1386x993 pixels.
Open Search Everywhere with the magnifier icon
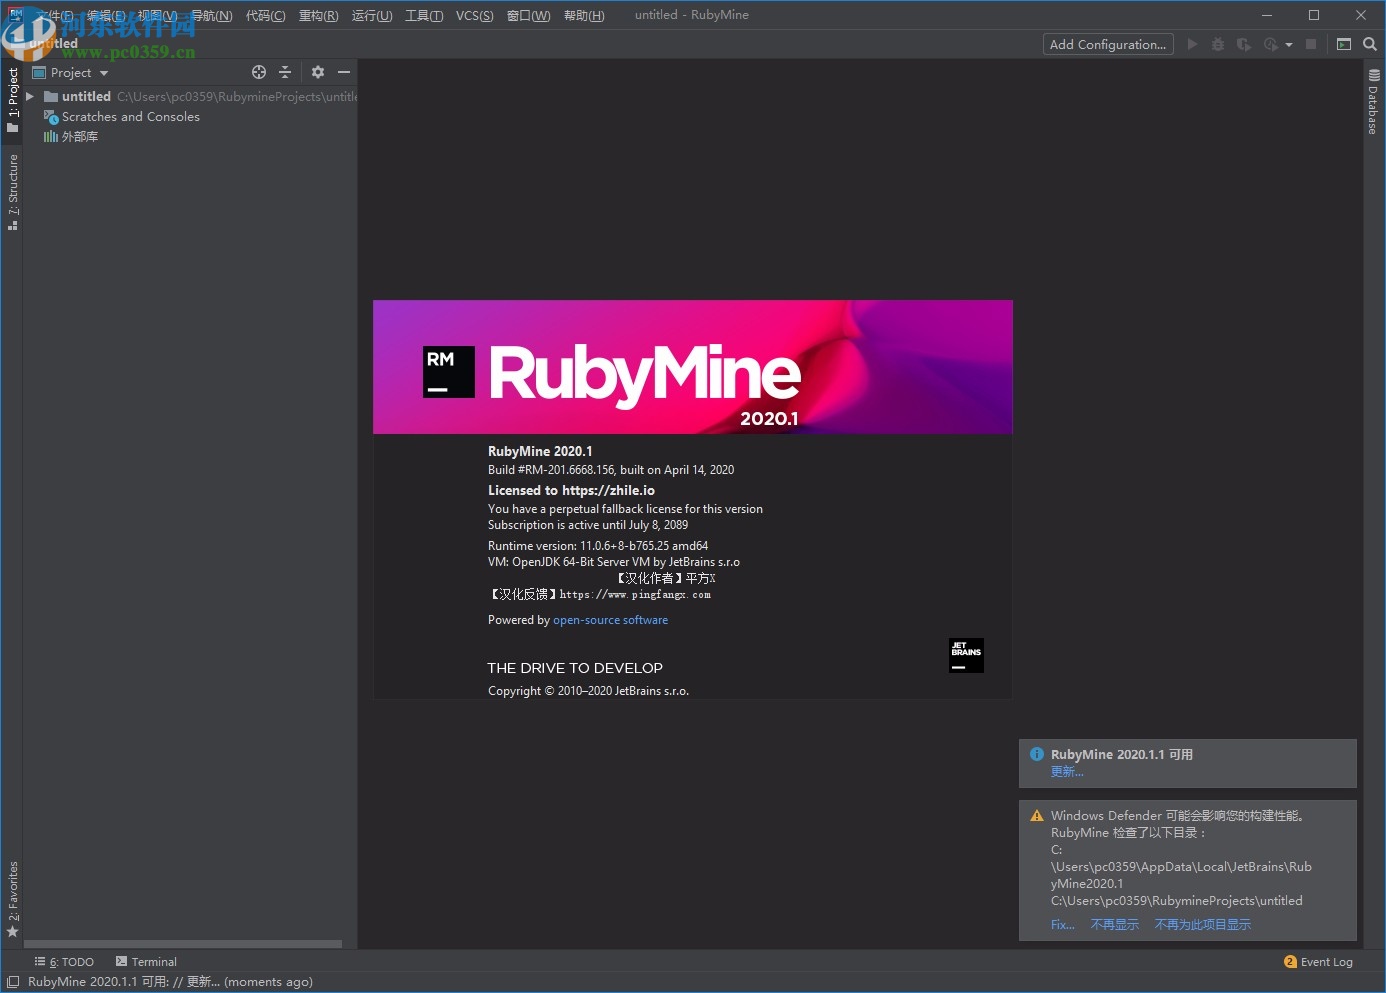pyautogui.click(x=1370, y=44)
